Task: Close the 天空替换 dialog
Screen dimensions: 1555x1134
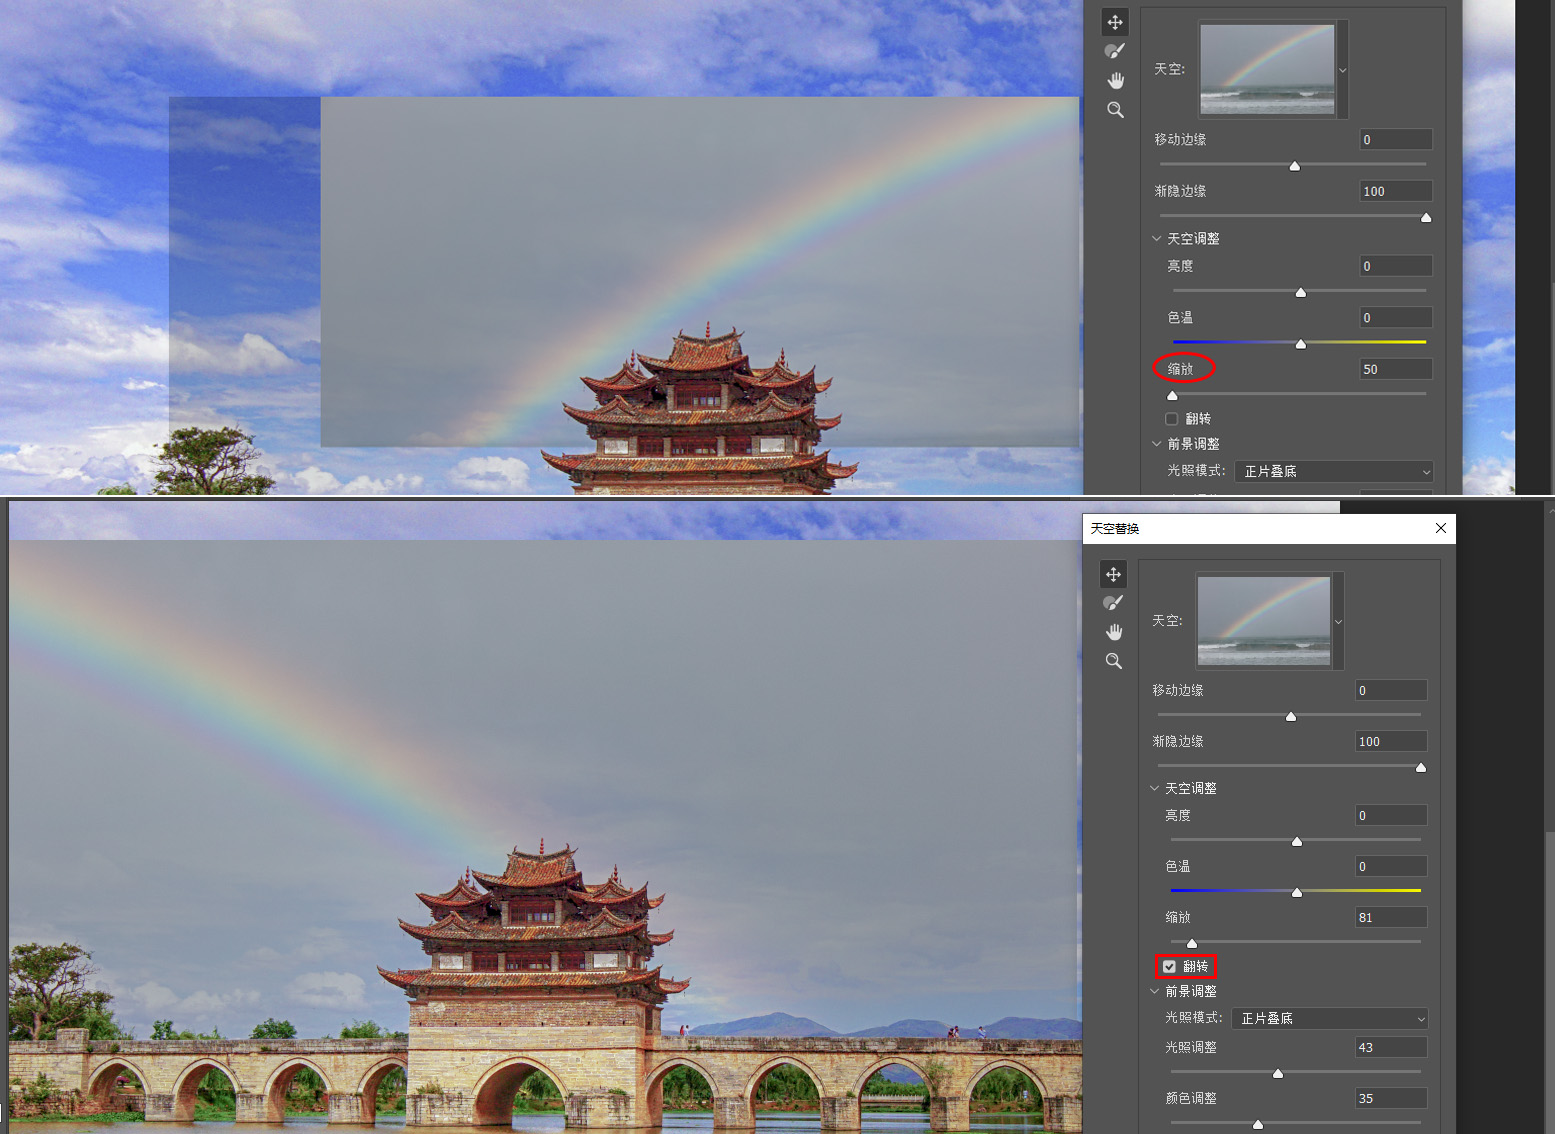Action: [x=1440, y=528]
